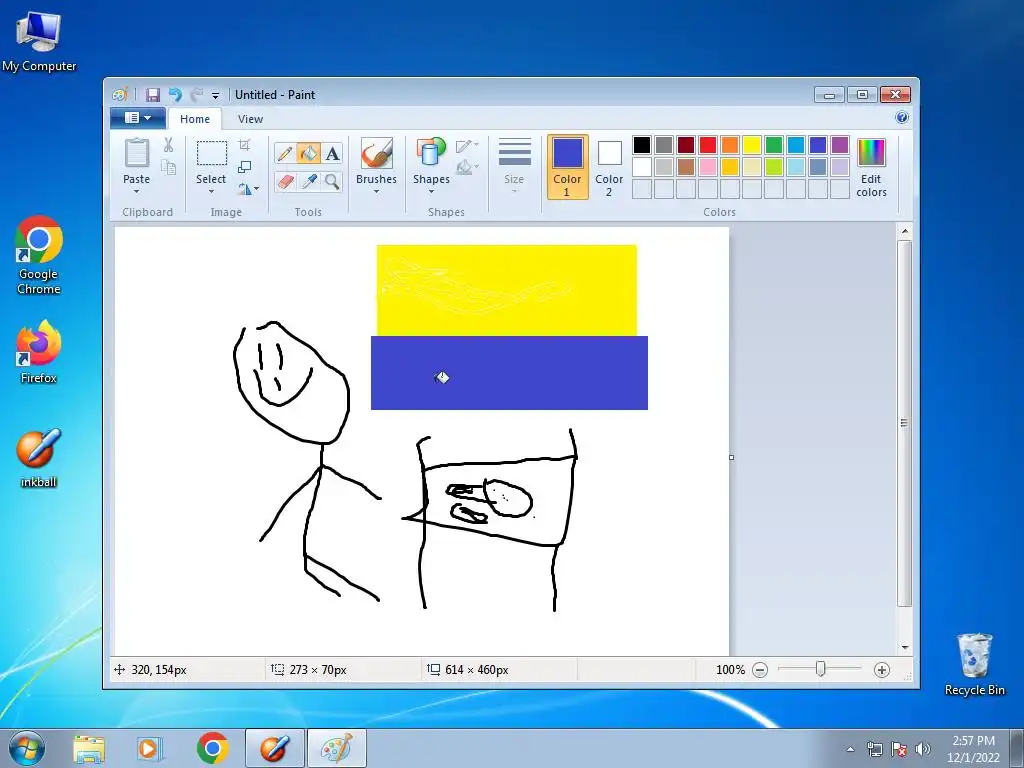
Task: Activate the Color 2 button
Action: tap(609, 167)
